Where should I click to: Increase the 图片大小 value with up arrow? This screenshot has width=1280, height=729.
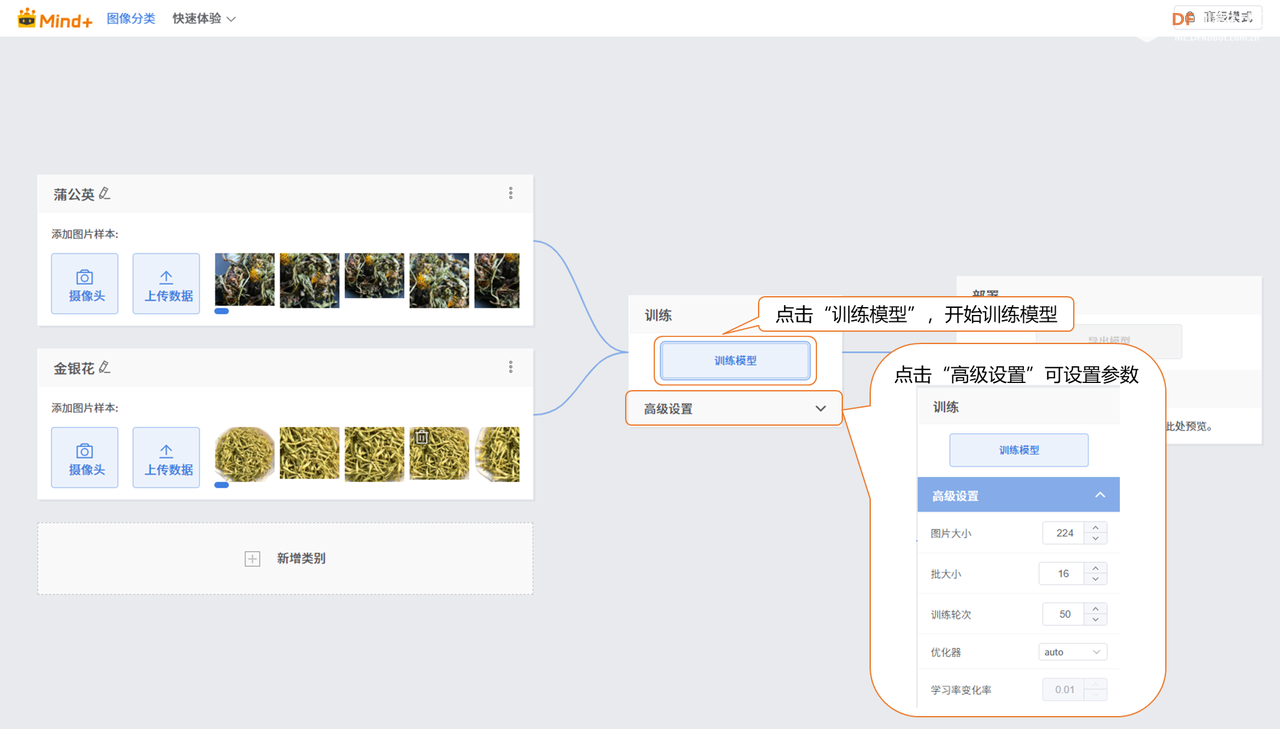coord(1096,528)
